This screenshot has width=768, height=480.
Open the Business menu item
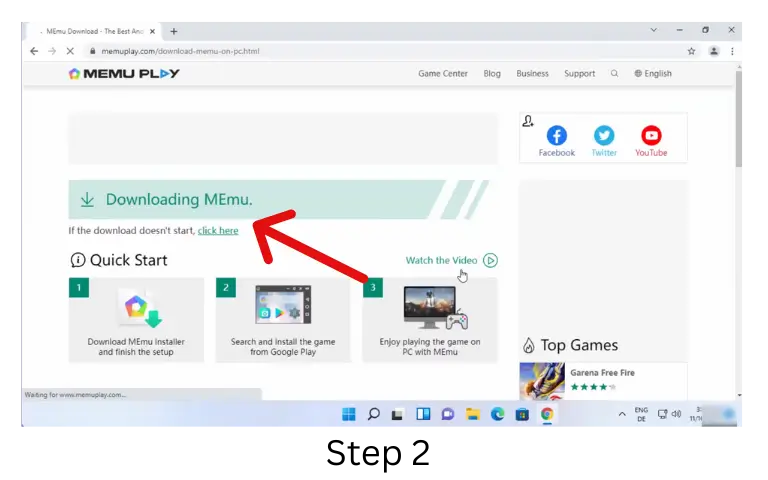(532, 73)
